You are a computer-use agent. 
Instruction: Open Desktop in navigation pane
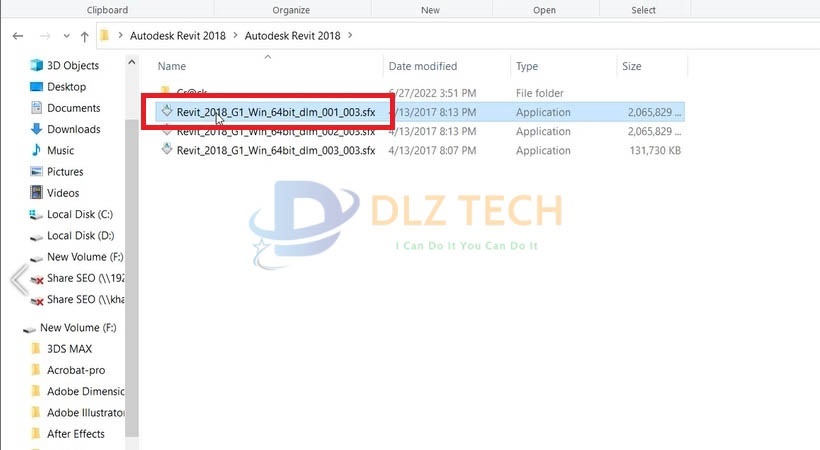coord(66,87)
